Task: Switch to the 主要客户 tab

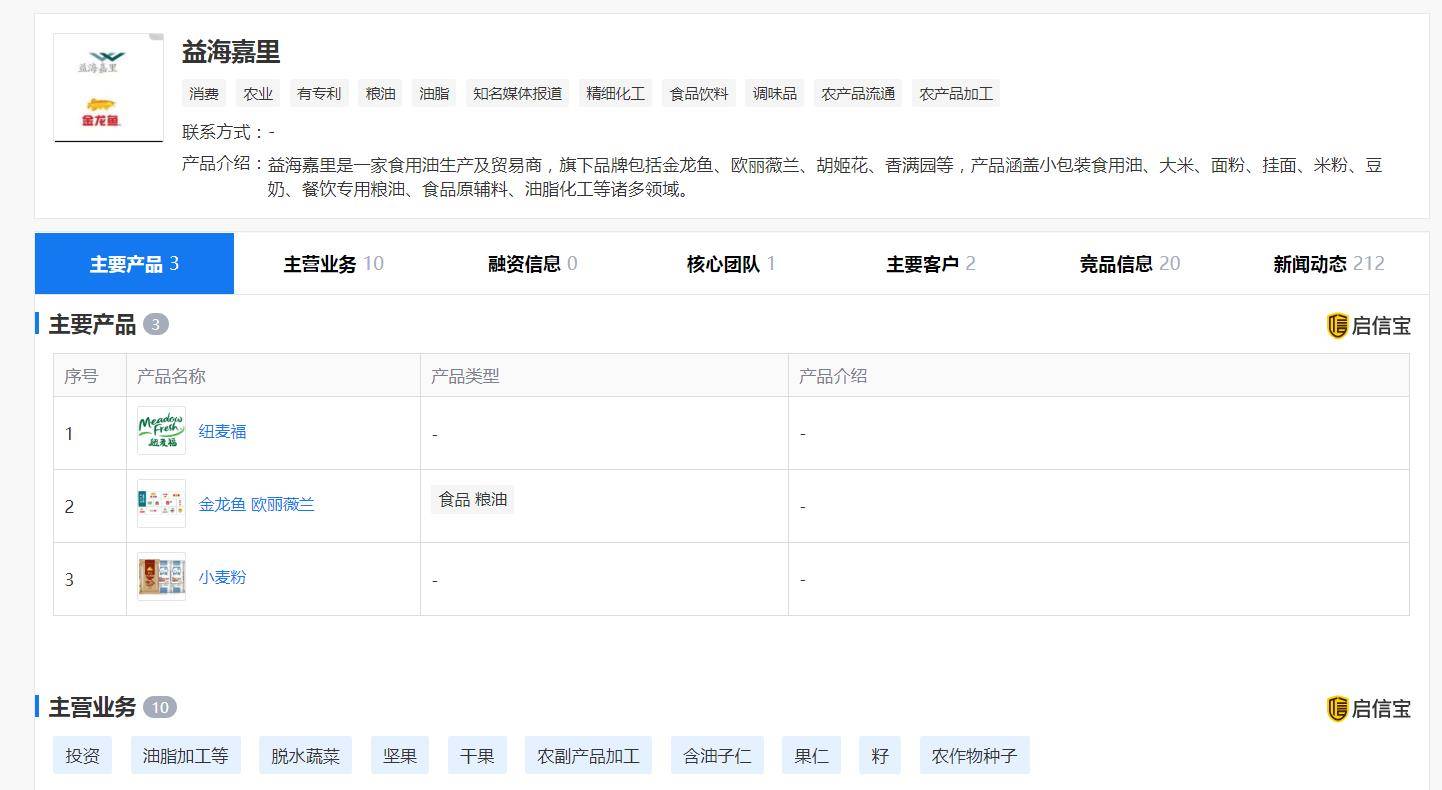Action: [930, 264]
